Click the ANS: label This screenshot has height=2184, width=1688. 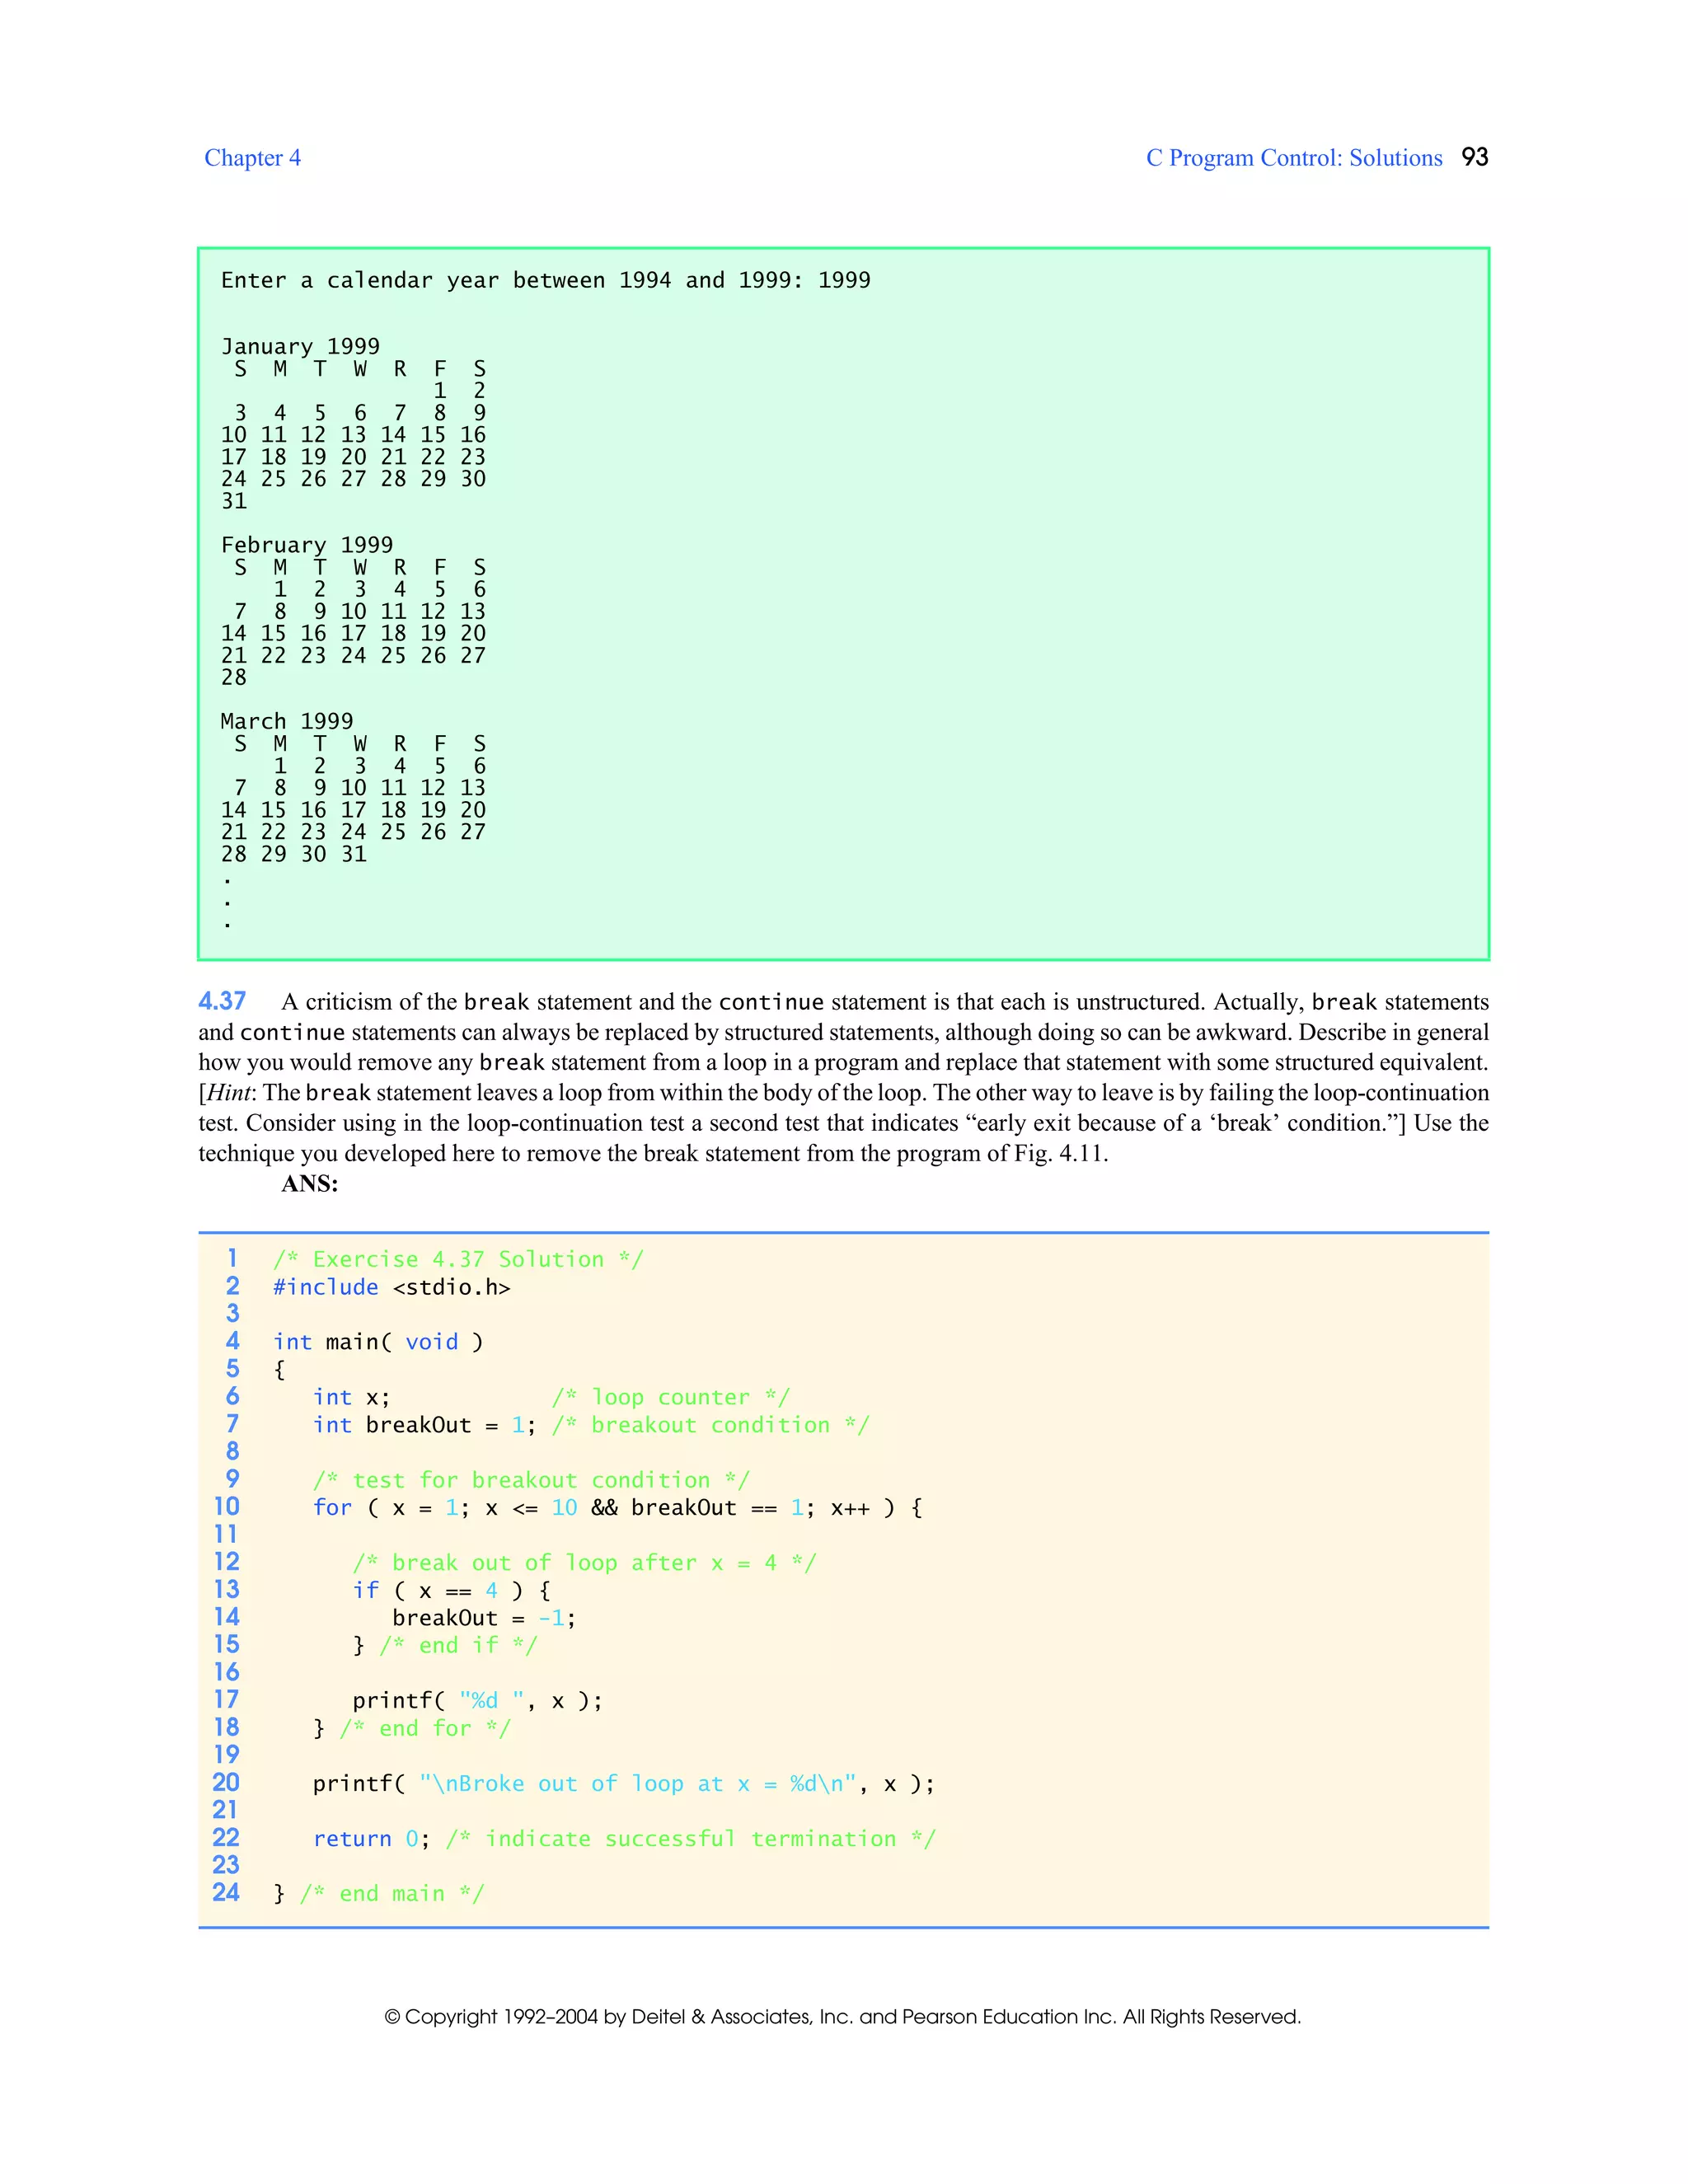[309, 1184]
